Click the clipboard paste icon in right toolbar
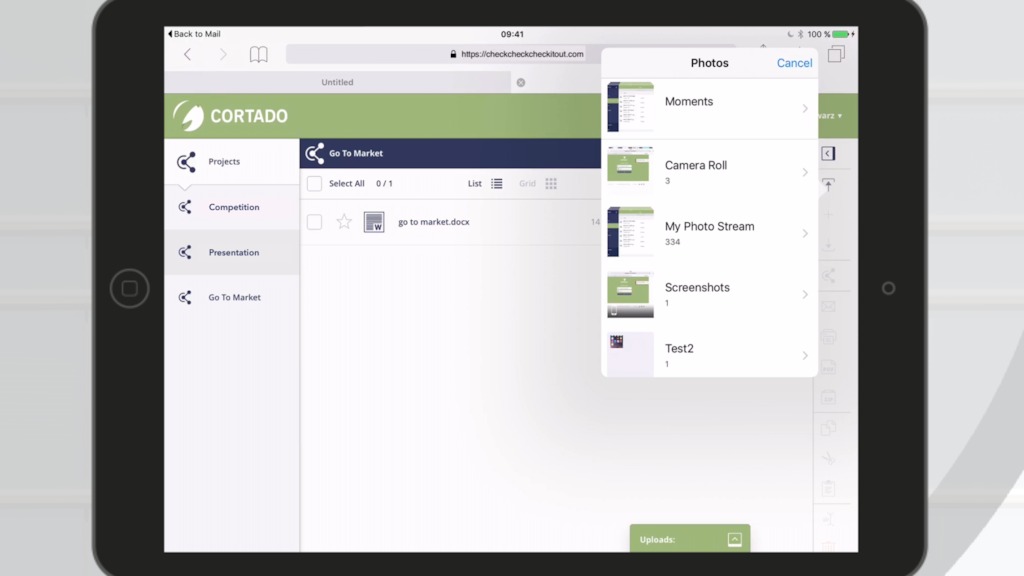Viewport: 1024px width, 576px height. [x=828, y=488]
